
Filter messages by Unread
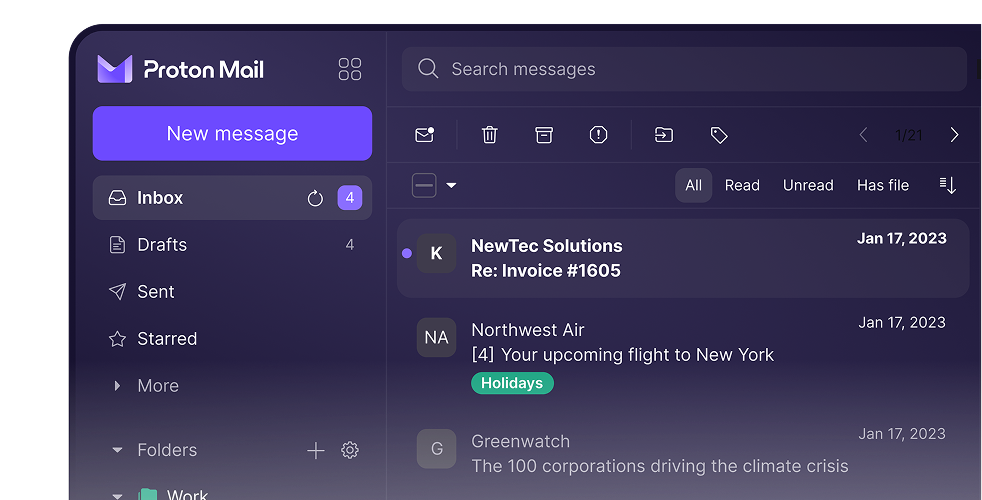click(808, 185)
